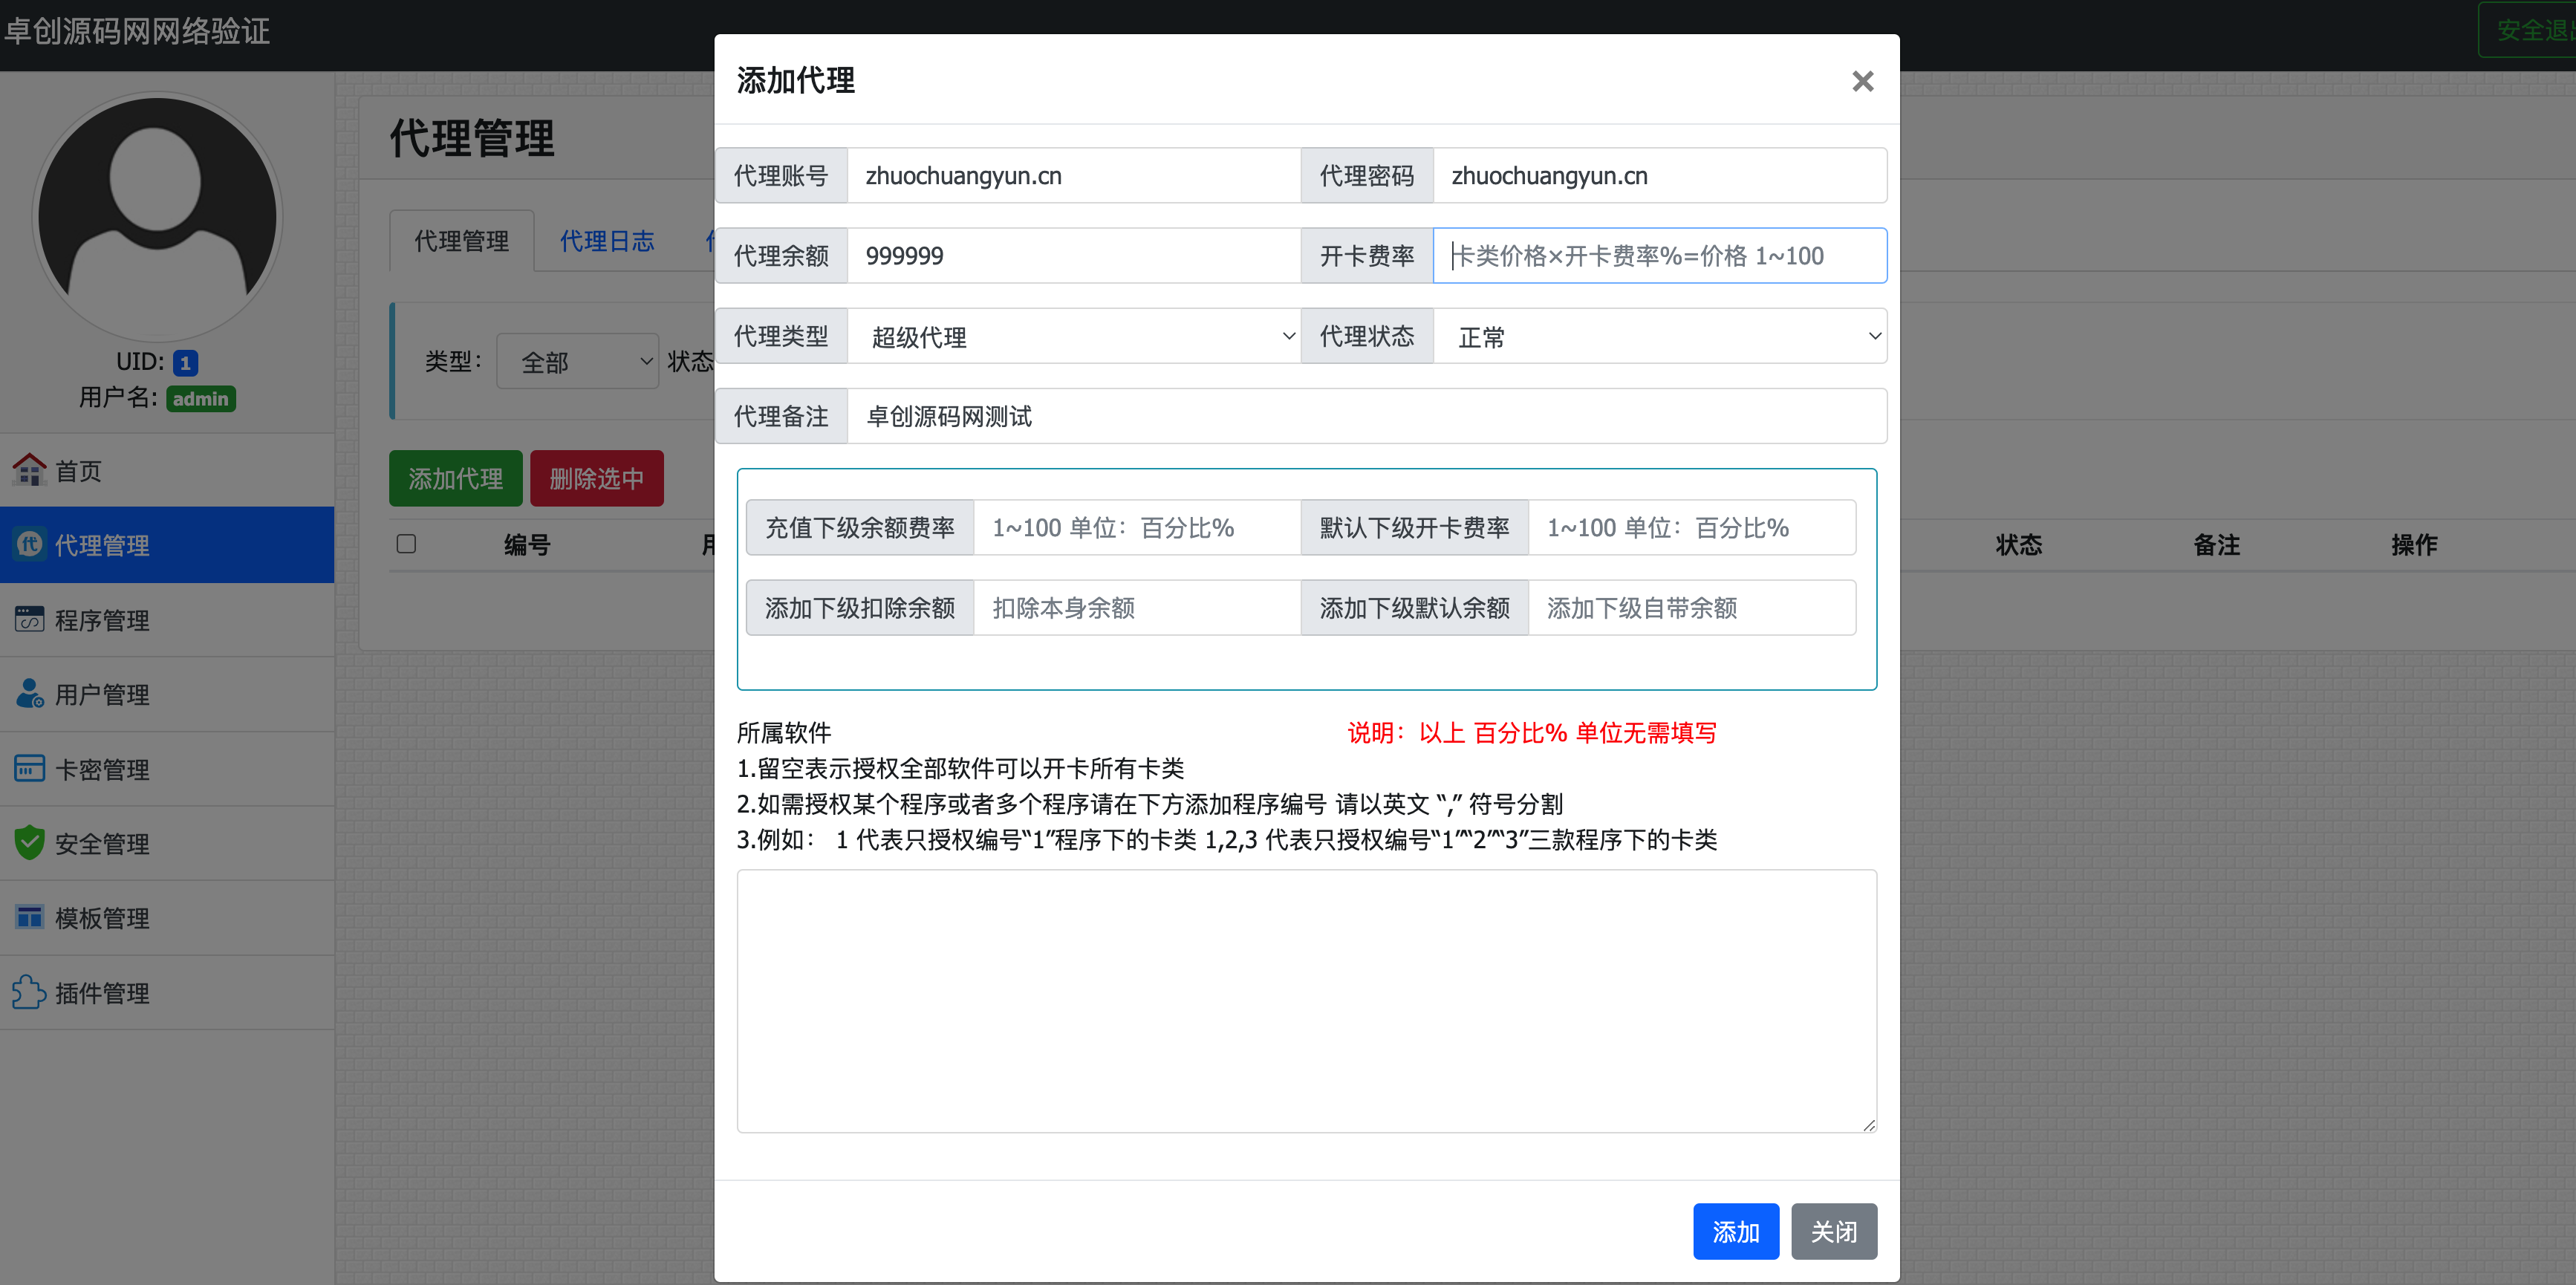
Task: Click the 操作 column header
Action: point(2413,544)
